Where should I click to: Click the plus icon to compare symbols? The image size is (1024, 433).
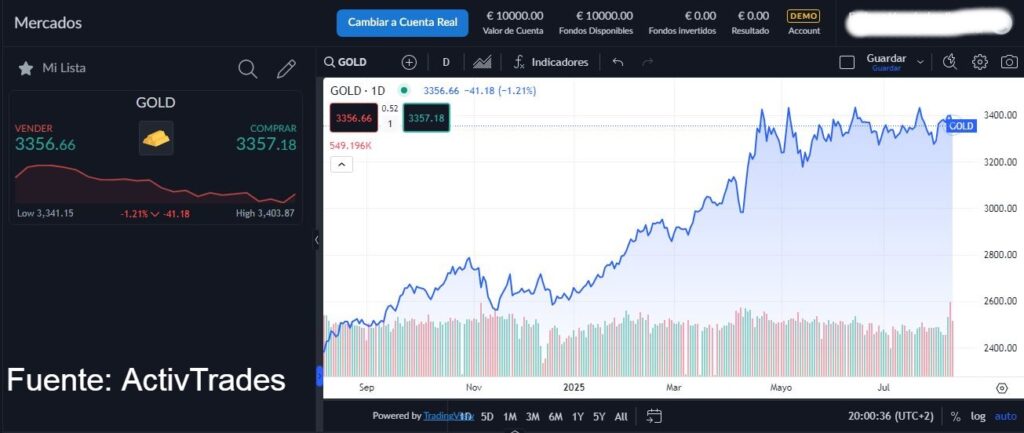[x=409, y=62]
